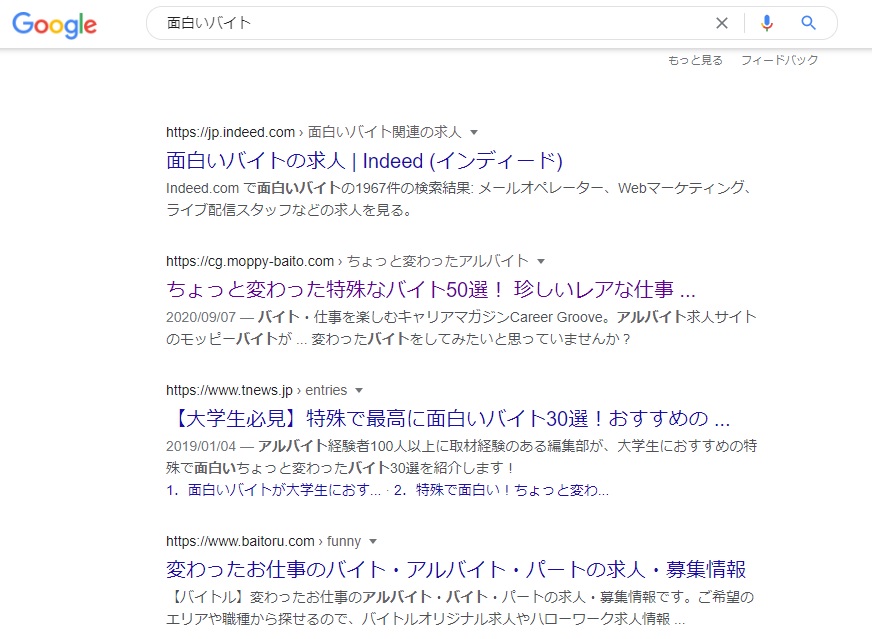This screenshot has width=872, height=639.
Task: Clear the search query with X icon
Action: pos(721,23)
